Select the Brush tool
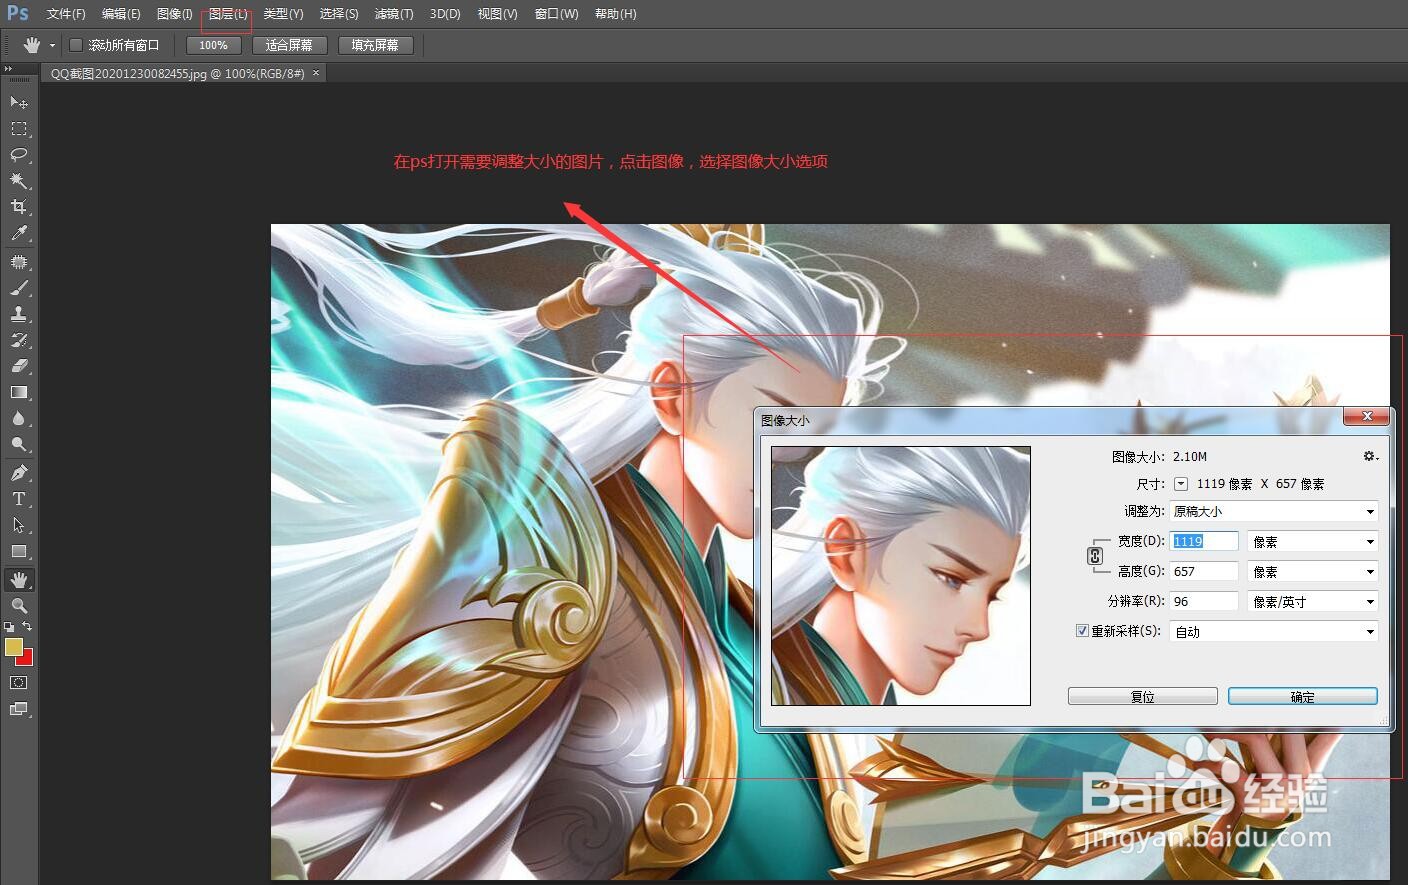The height and width of the screenshot is (885, 1408). 19,288
